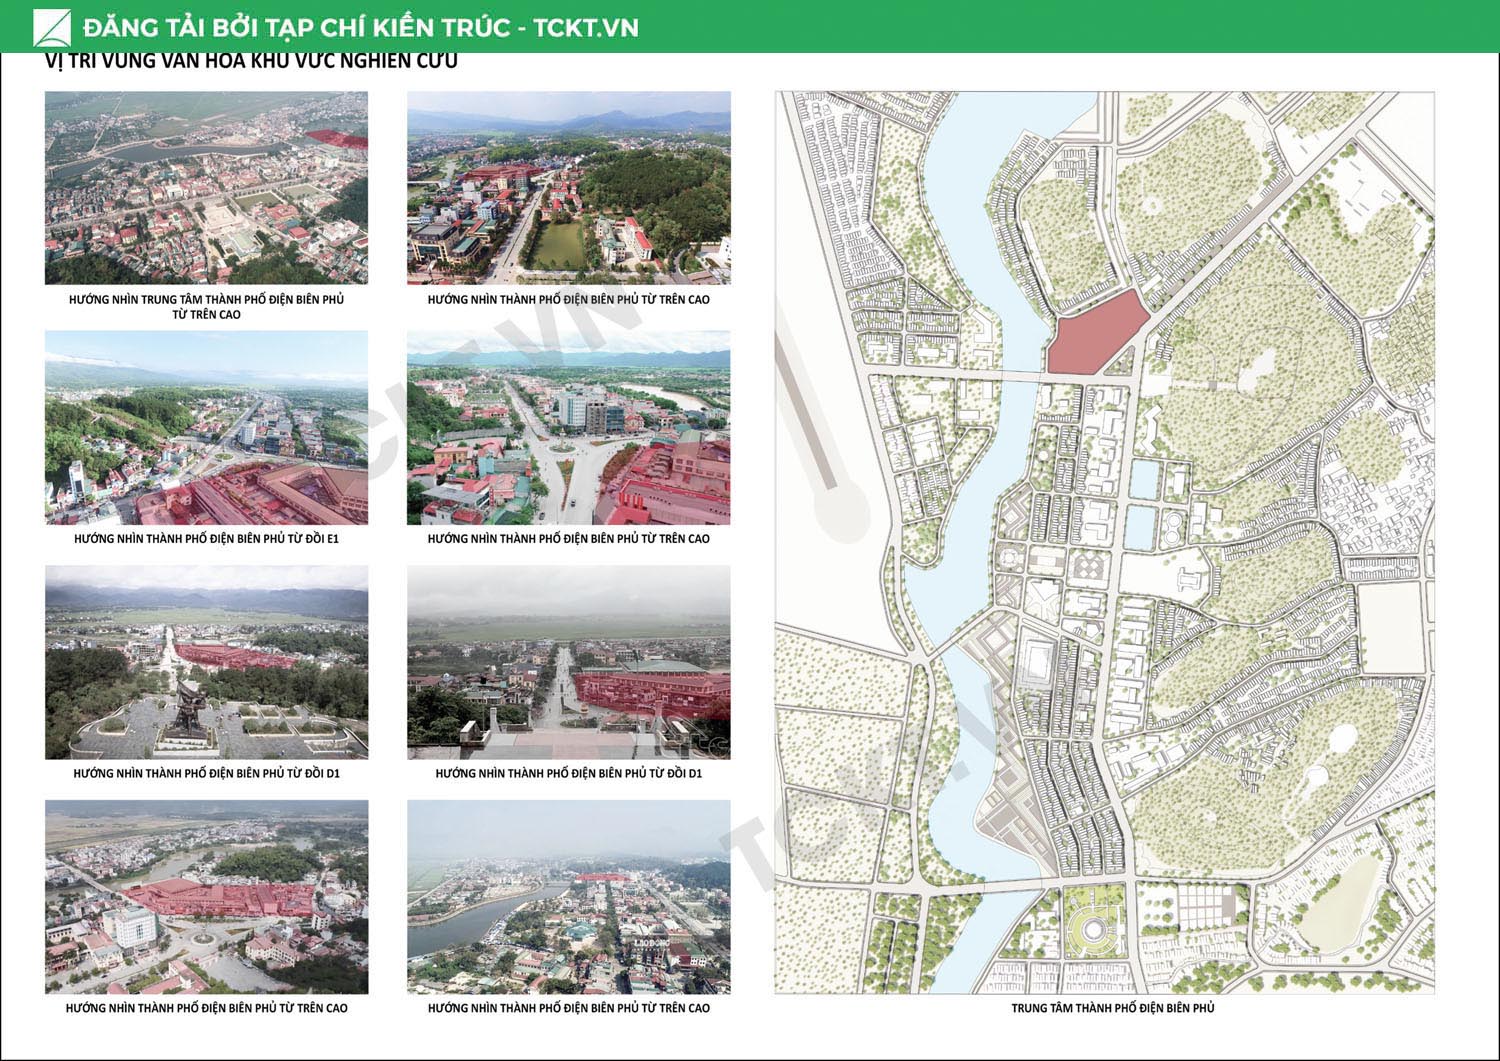This screenshot has height=1061, width=1500.
Task: Select the photo viewed from Đồi E1
Action: click(206, 428)
